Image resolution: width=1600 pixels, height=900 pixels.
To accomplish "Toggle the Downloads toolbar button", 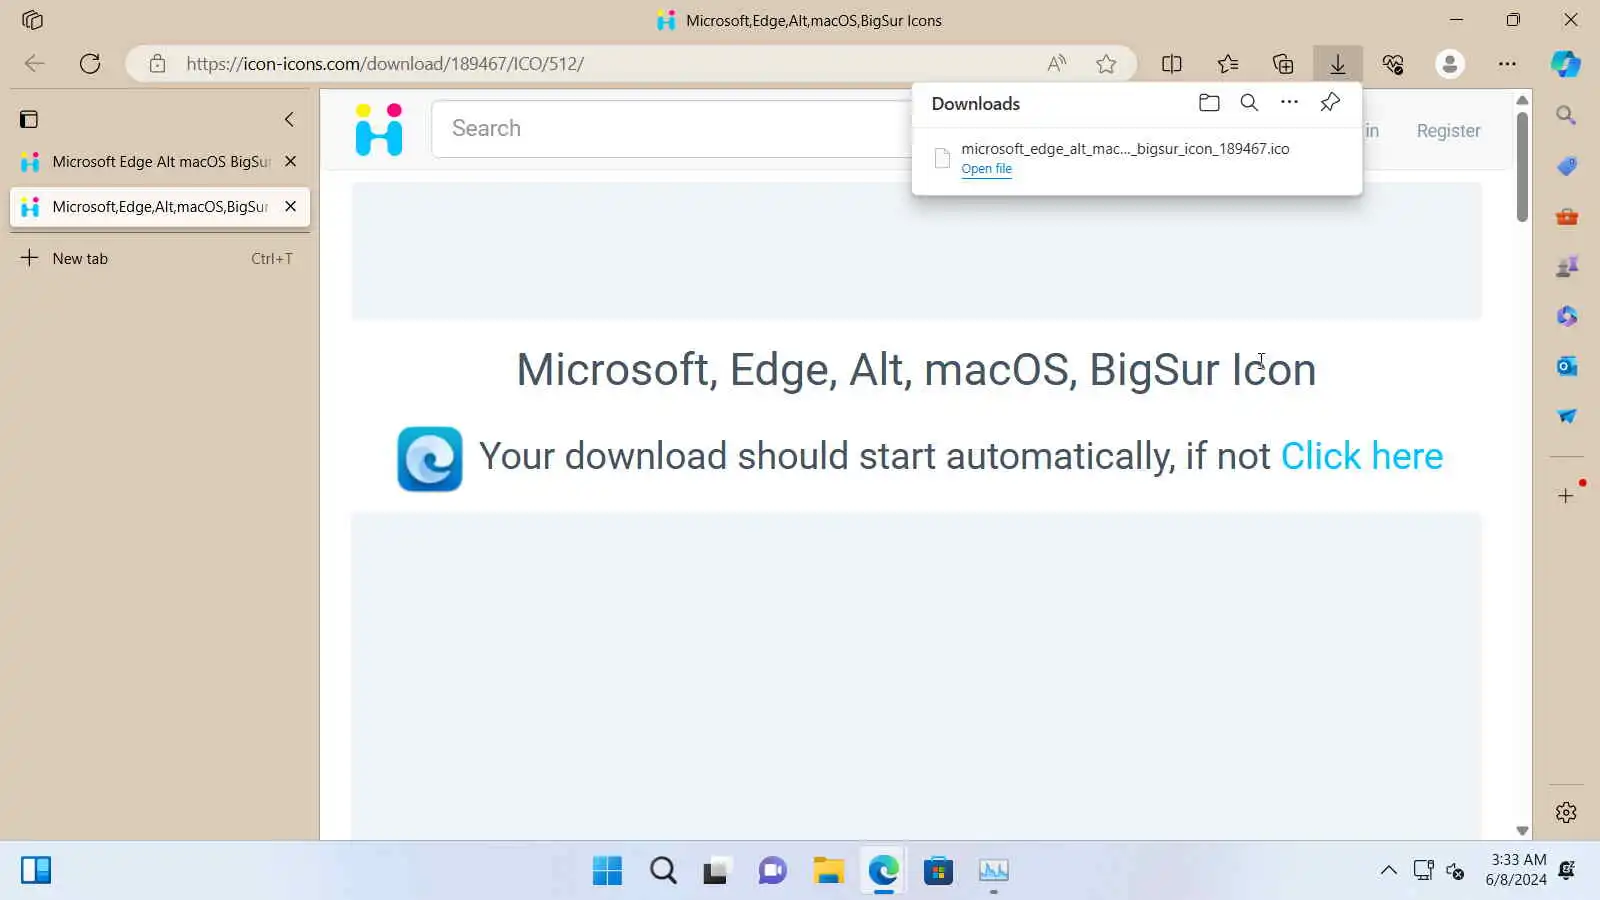I will point(1338,64).
